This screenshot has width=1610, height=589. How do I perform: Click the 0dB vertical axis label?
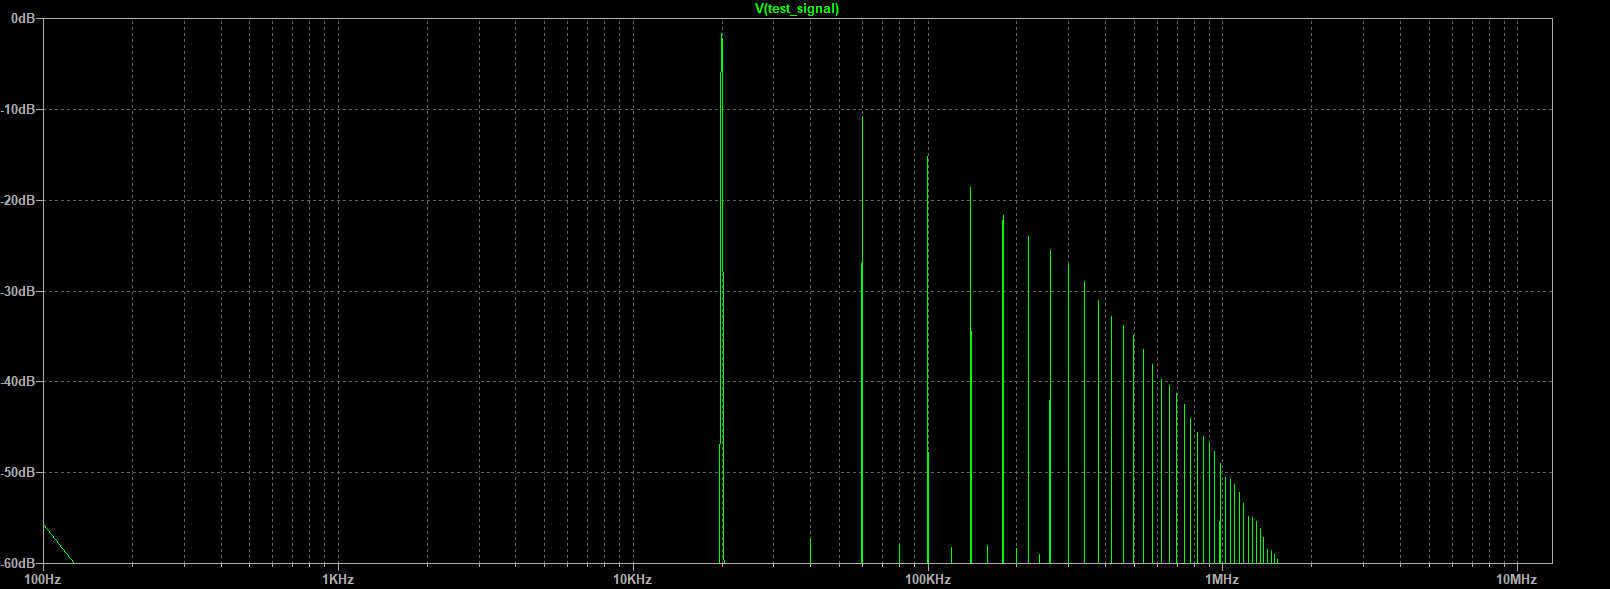pyautogui.click(x=23, y=19)
